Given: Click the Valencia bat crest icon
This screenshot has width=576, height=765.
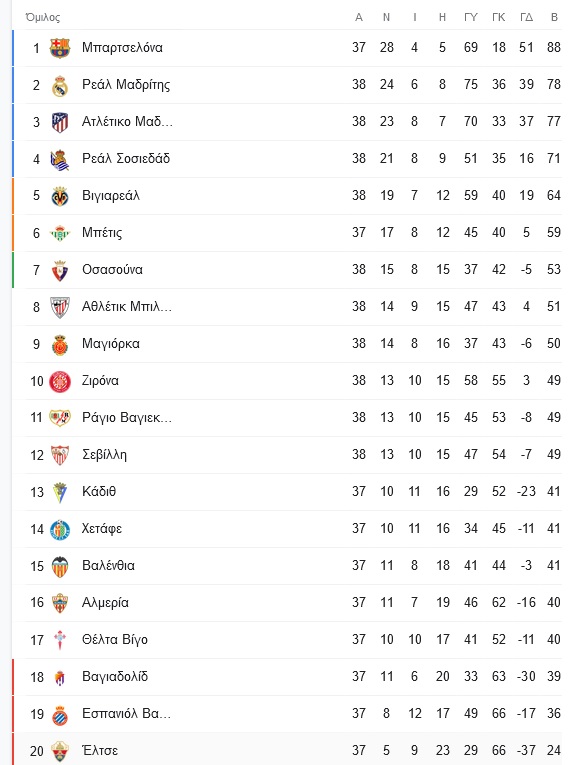Looking at the screenshot, I should click(x=60, y=566).
